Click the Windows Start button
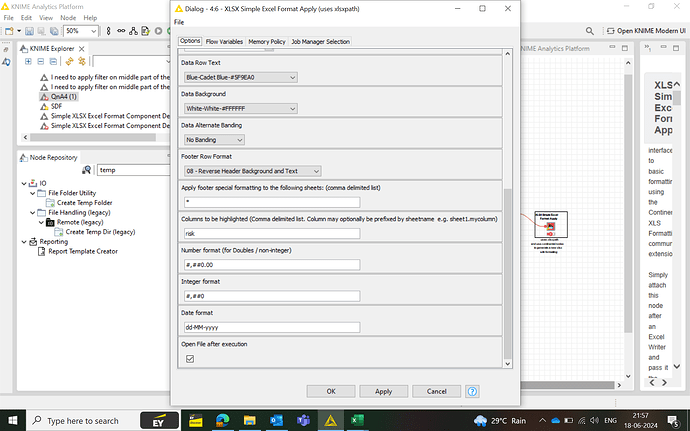 (11, 419)
